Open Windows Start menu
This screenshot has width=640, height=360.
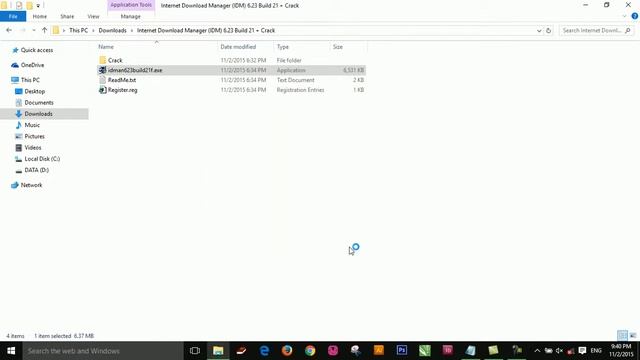click(x=11, y=351)
